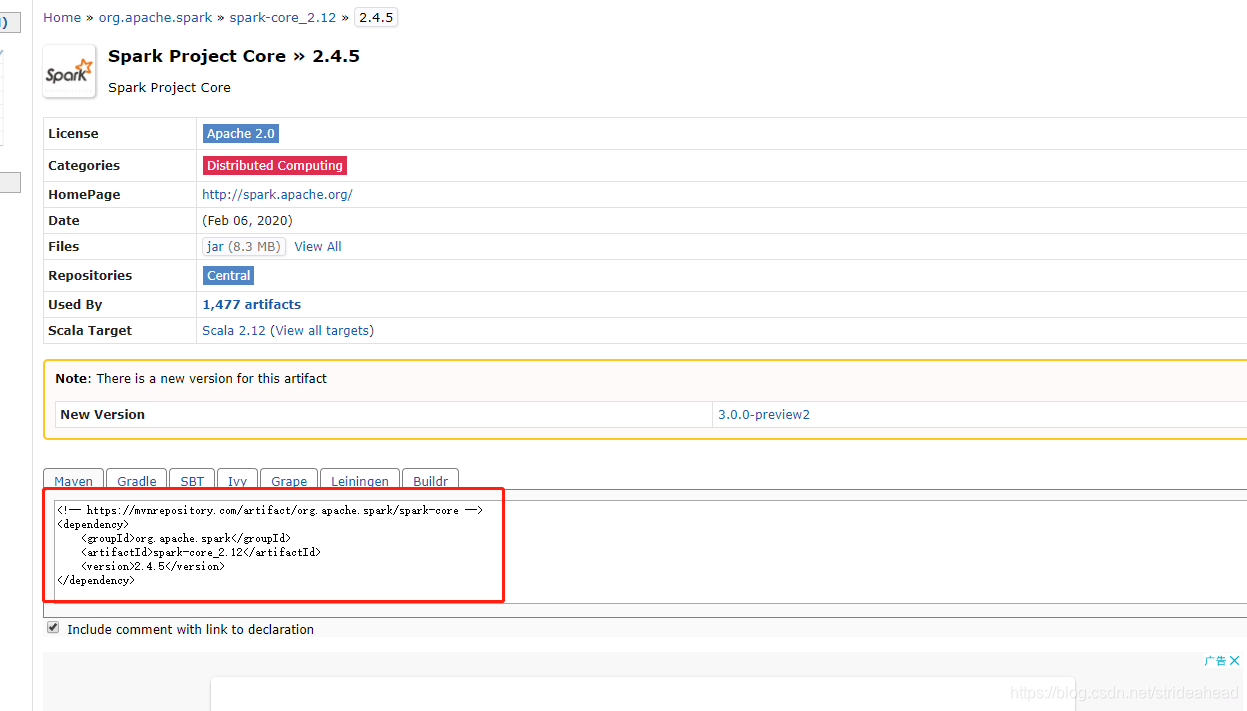Go to Home breadcrumb
The height and width of the screenshot is (711, 1247).
(62, 18)
